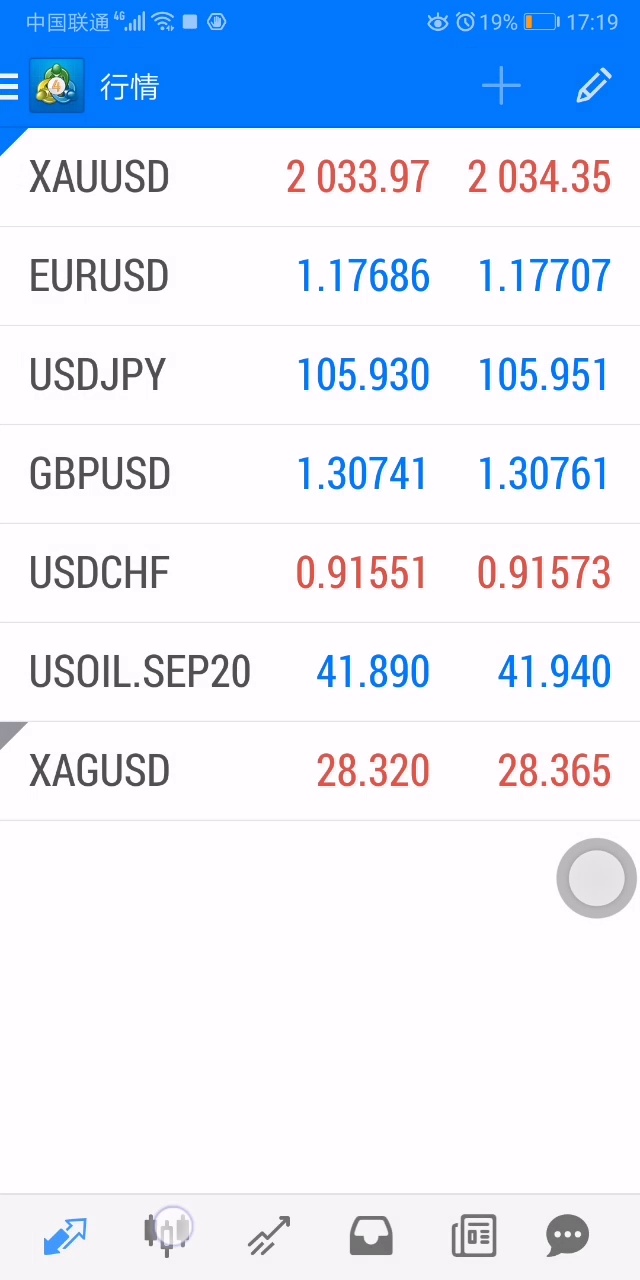Tap the battery indicator in status bar
The width and height of the screenshot is (640, 1280).
point(541,22)
